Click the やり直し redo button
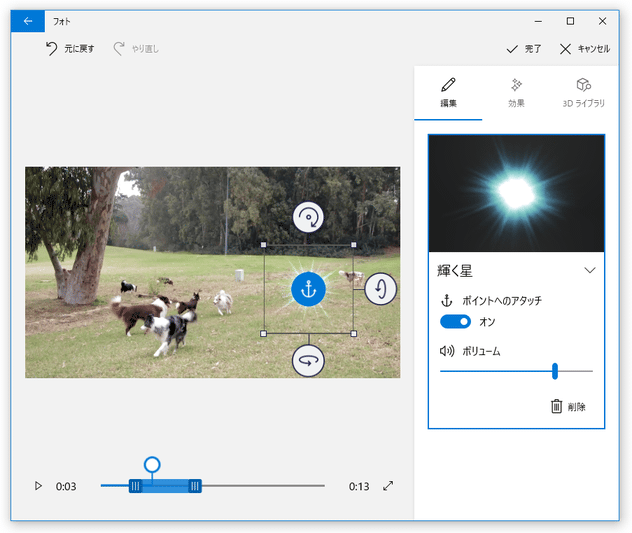 136,48
